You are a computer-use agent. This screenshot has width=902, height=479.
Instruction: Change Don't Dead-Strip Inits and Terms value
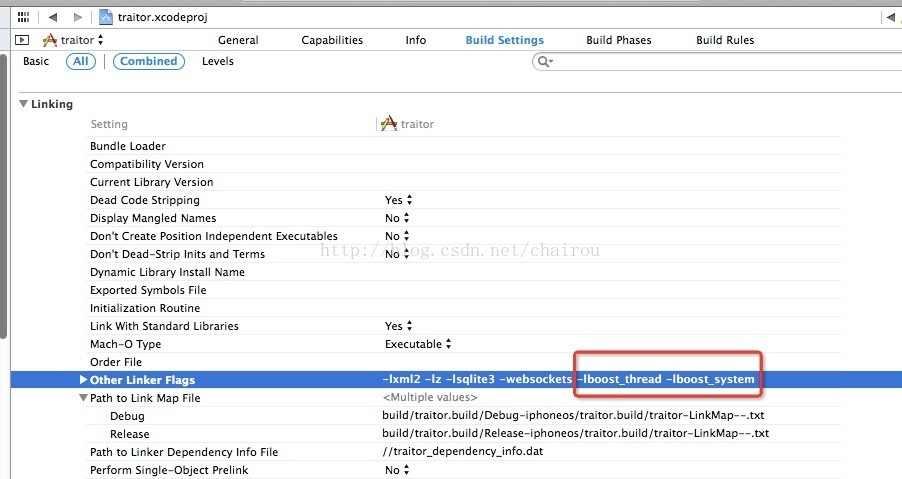(397, 254)
